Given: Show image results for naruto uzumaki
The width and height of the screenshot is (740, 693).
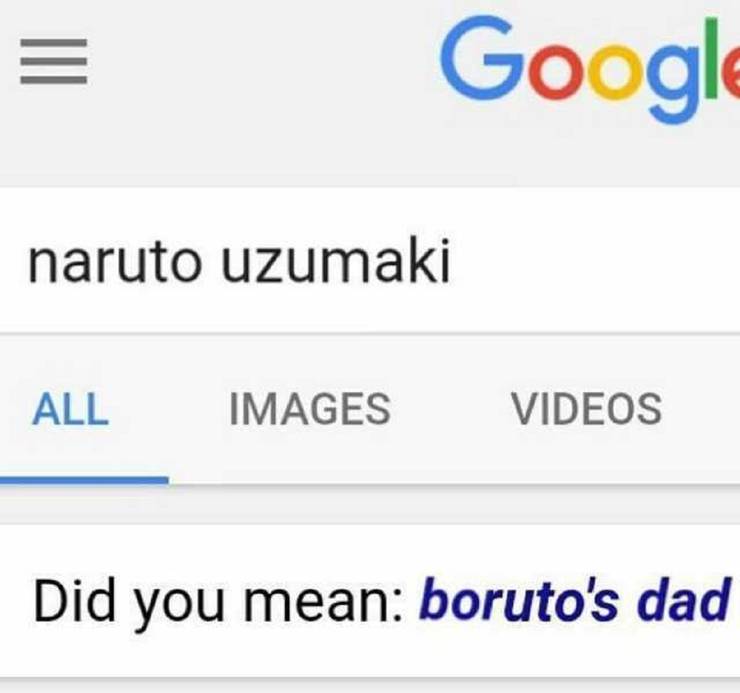Looking at the screenshot, I should (309, 409).
